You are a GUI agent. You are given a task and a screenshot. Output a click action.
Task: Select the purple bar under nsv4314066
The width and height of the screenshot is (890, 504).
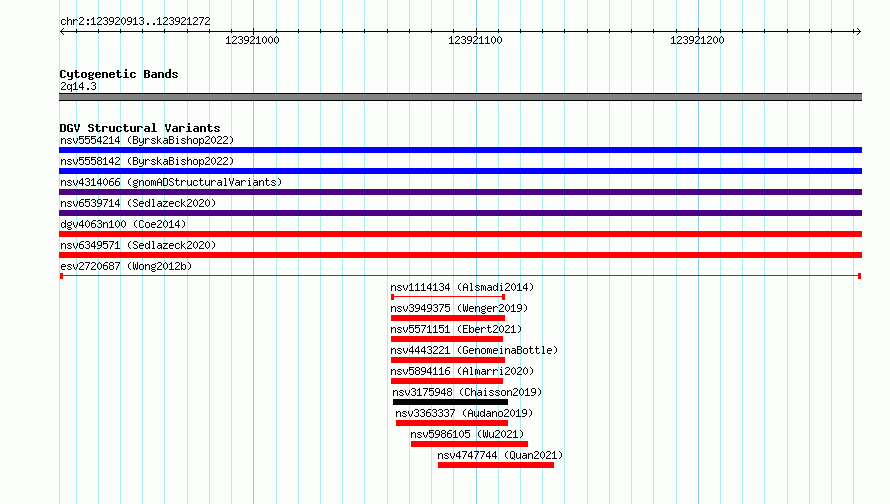click(460, 192)
